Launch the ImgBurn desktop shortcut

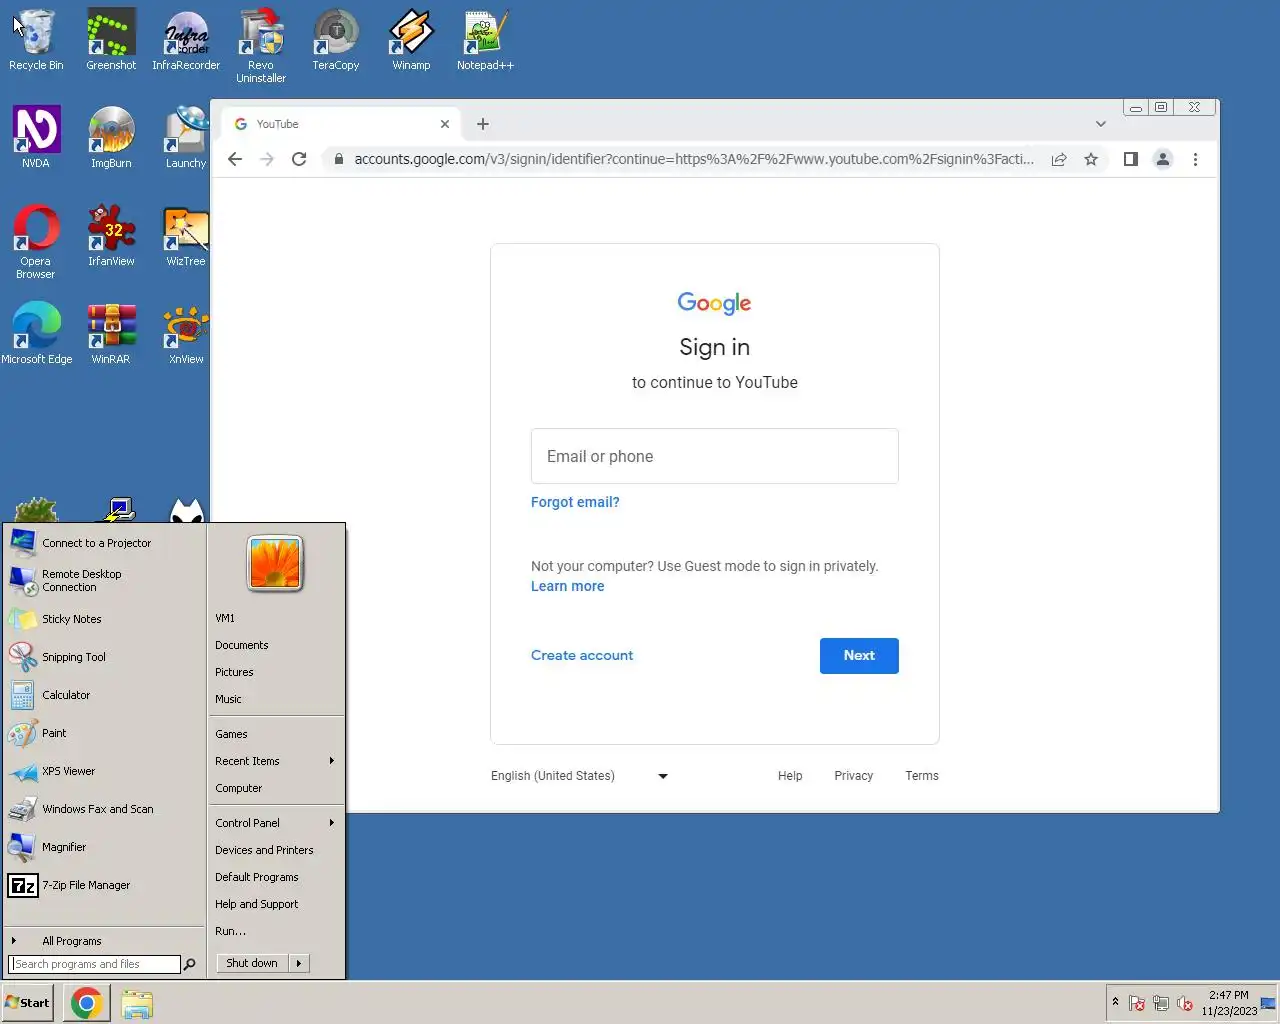tap(111, 137)
